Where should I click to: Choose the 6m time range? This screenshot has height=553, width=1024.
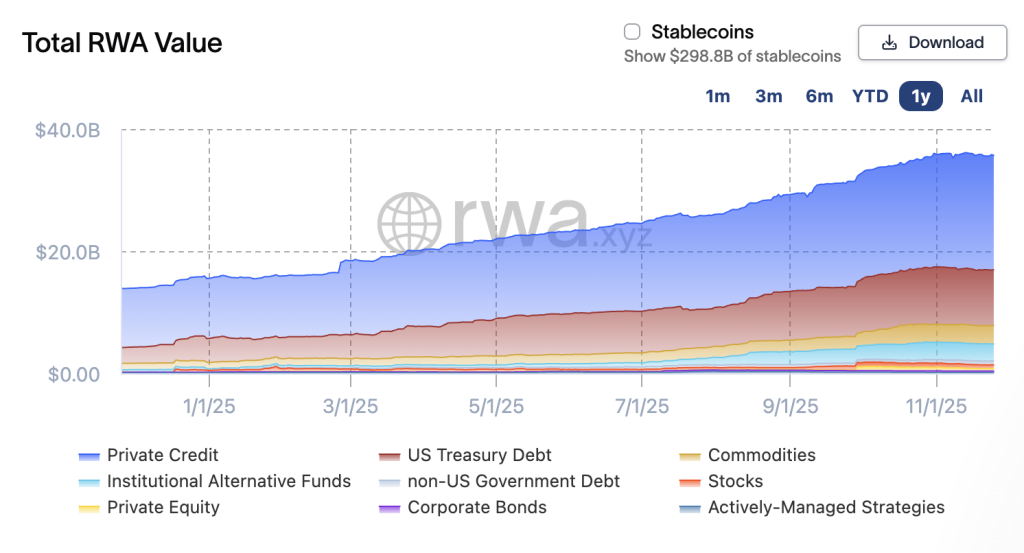click(x=819, y=96)
